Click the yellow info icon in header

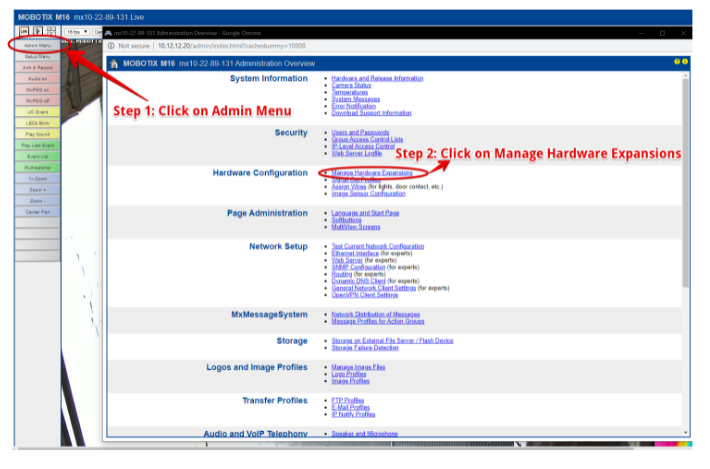pos(685,62)
